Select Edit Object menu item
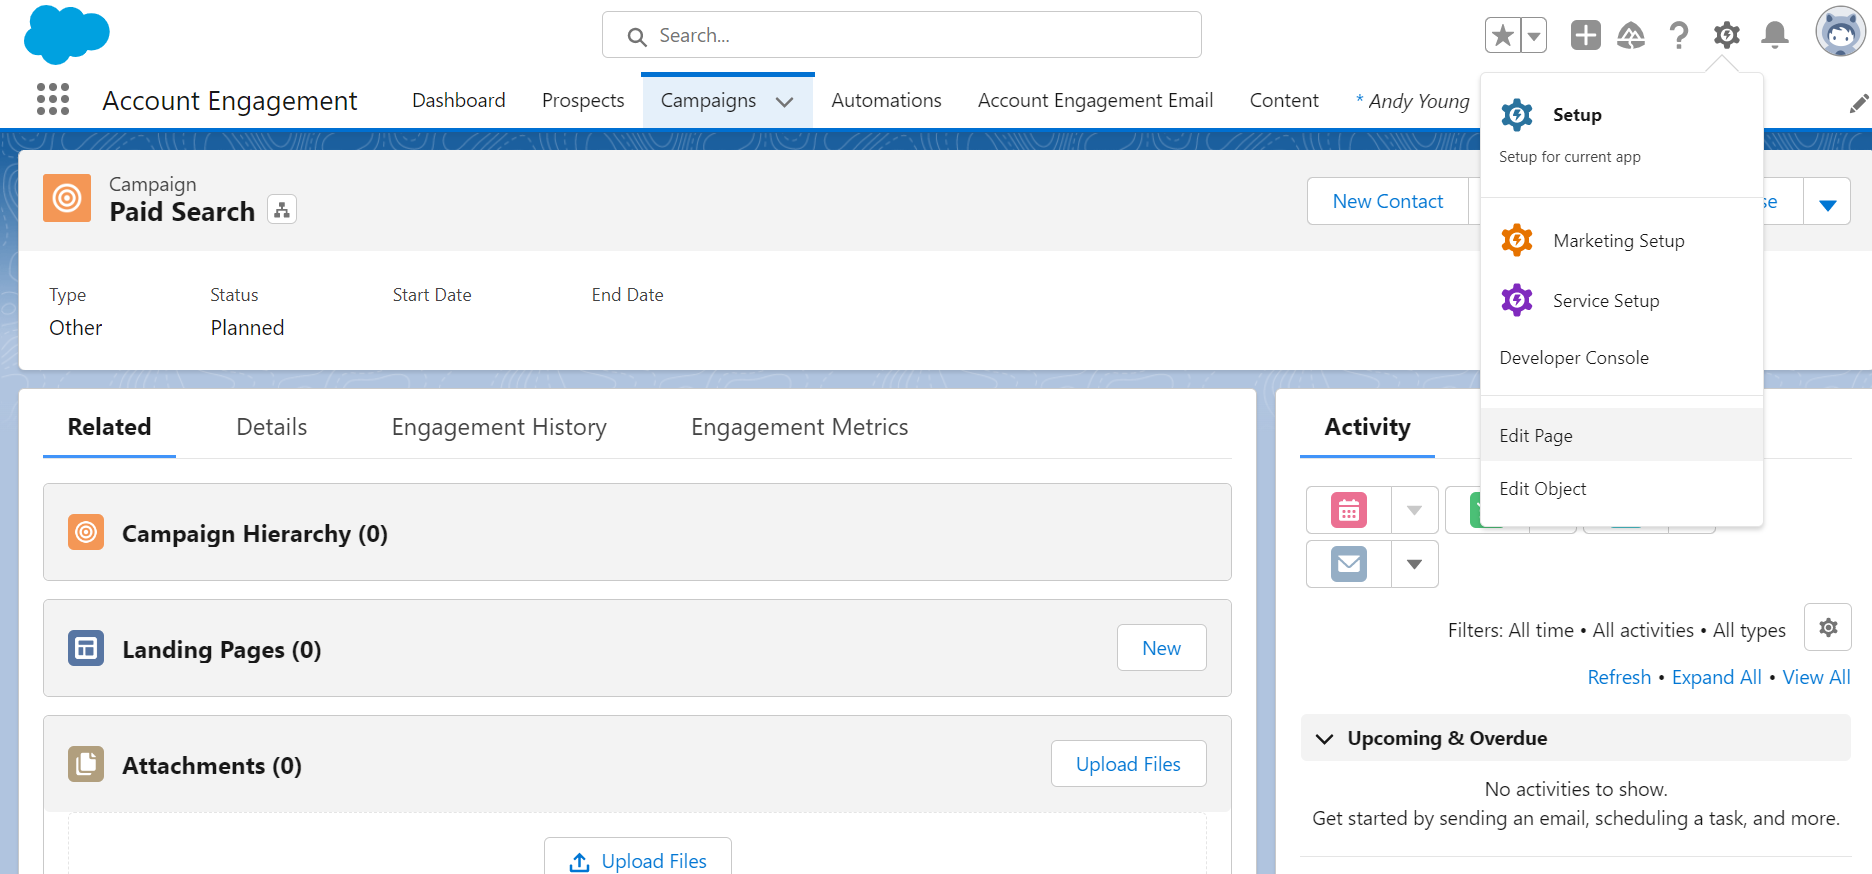This screenshot has width=1872, height=874. pyautogui.click(x=1621, y=488)
